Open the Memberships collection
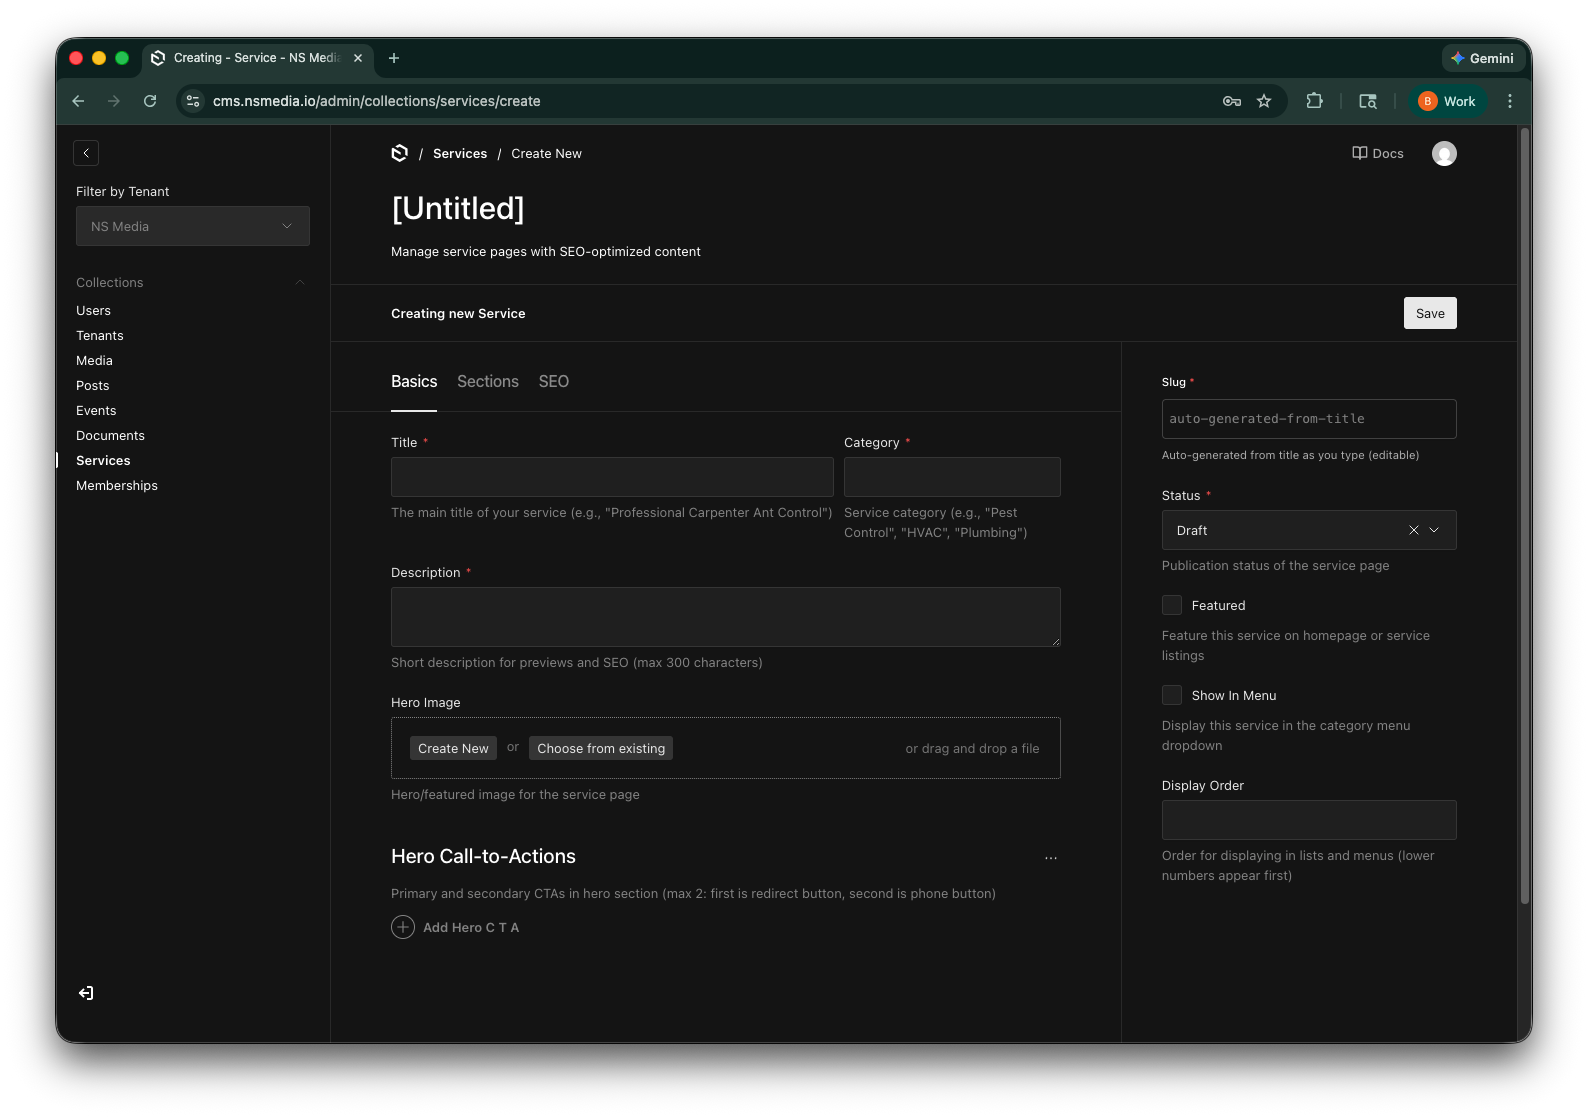This screenshot has width=1588, height=1117. pos(117,486)
